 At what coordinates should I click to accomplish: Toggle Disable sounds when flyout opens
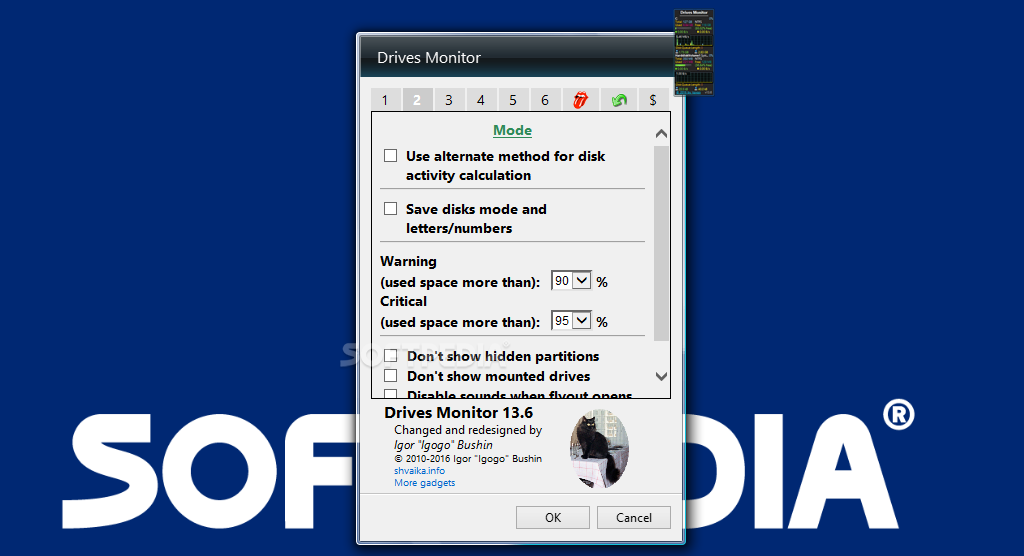391,394
